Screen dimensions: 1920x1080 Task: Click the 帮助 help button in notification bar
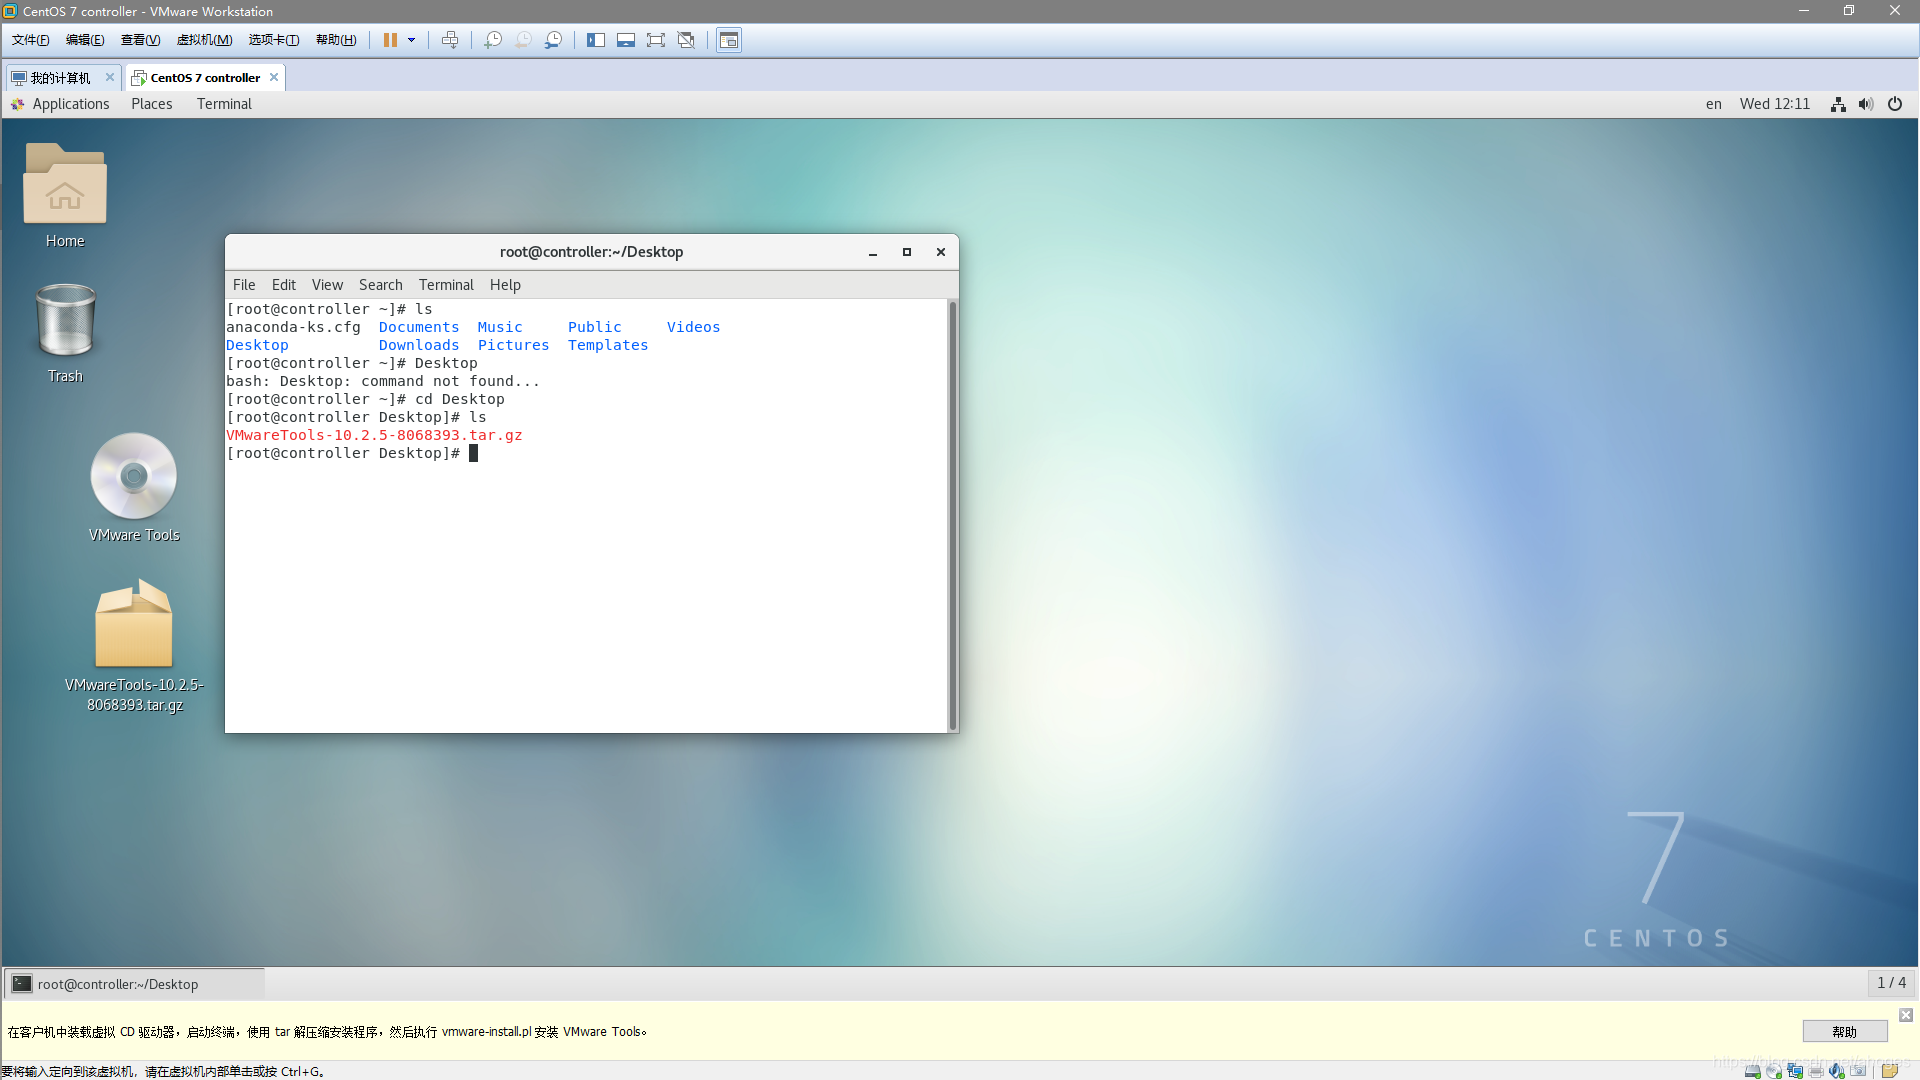1844,1031
